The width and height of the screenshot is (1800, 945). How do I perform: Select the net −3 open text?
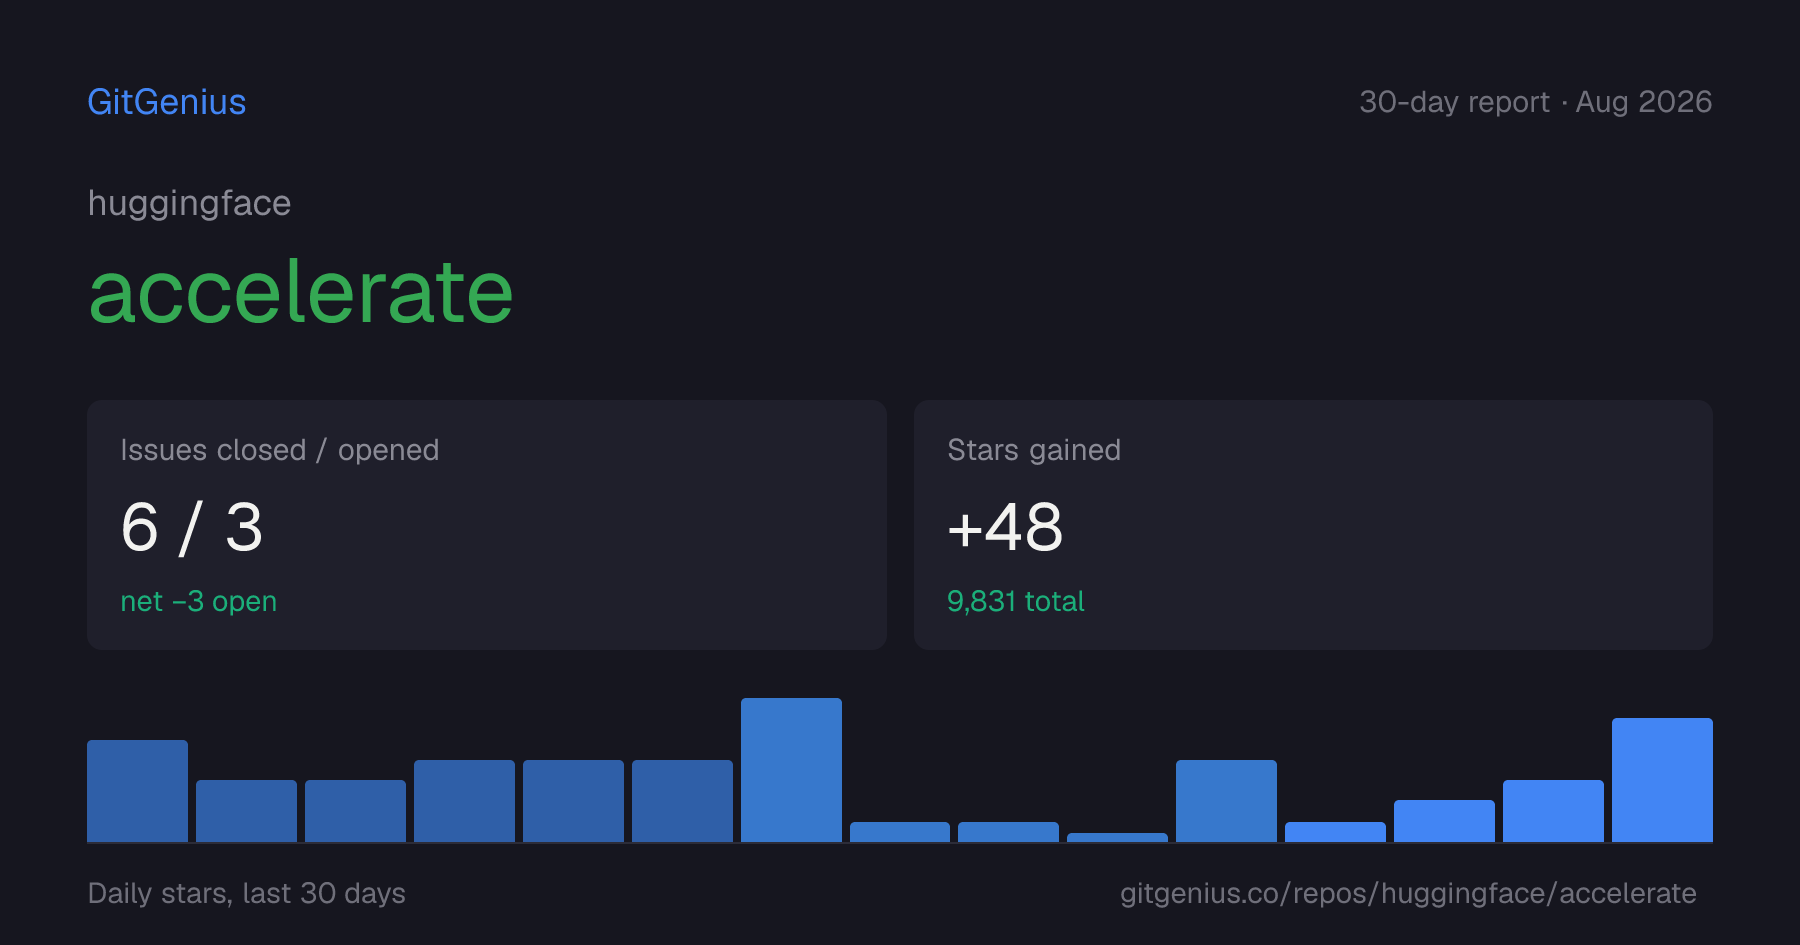(x=199, y=601)
